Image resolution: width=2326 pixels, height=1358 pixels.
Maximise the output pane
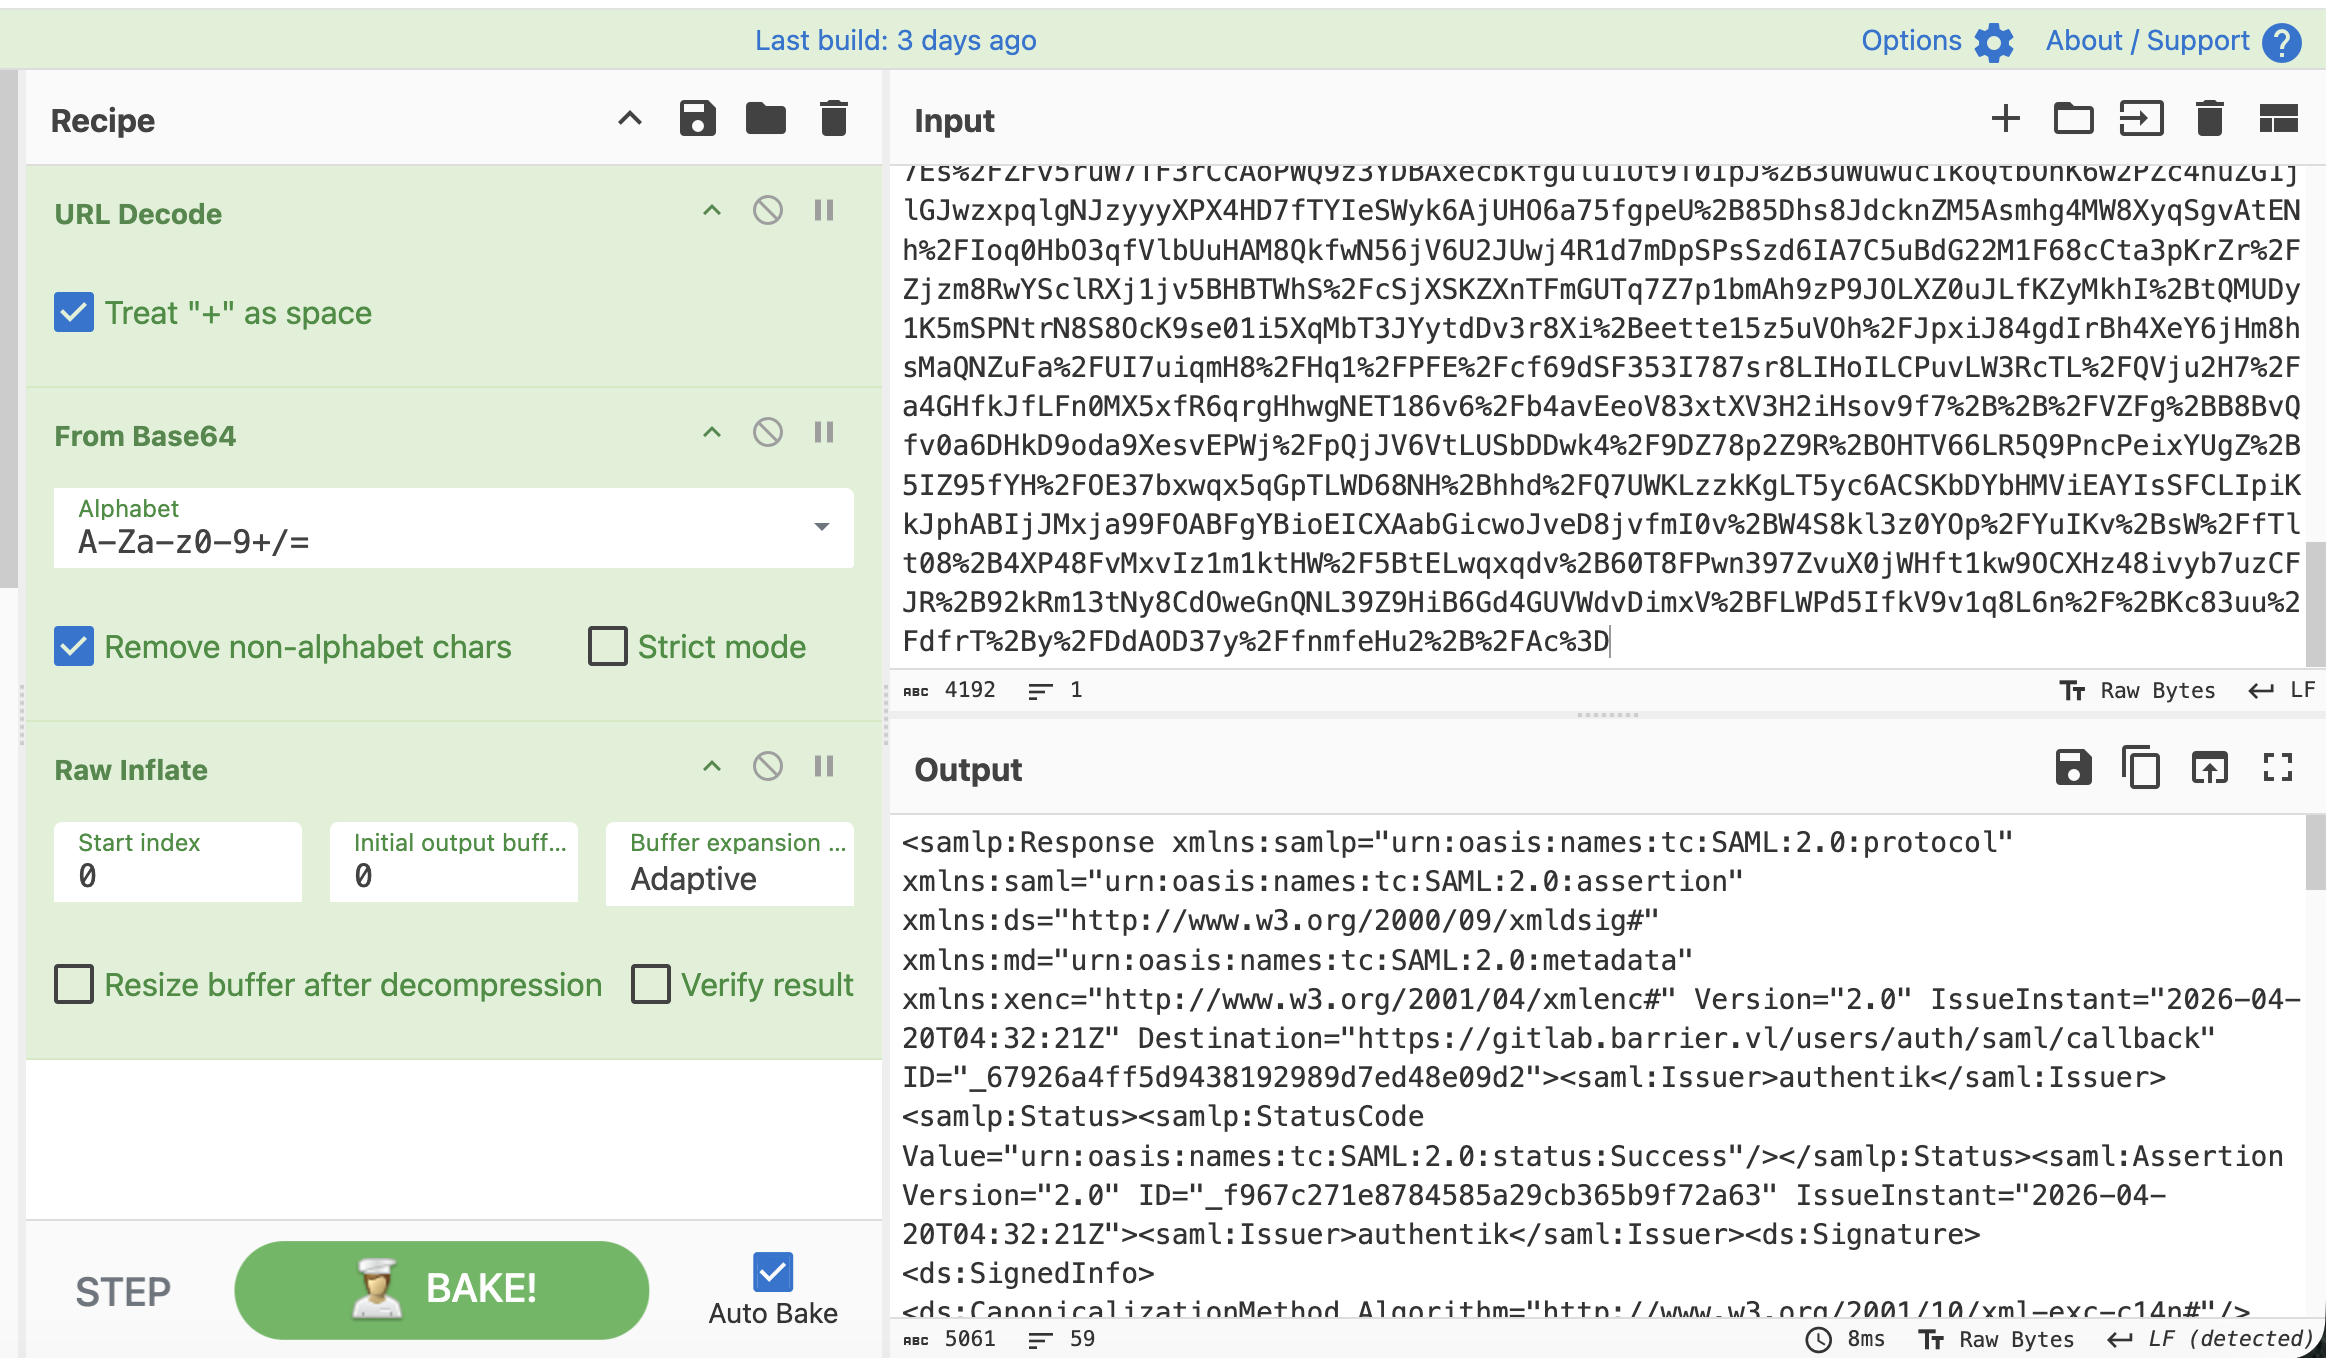(2278, 768)
